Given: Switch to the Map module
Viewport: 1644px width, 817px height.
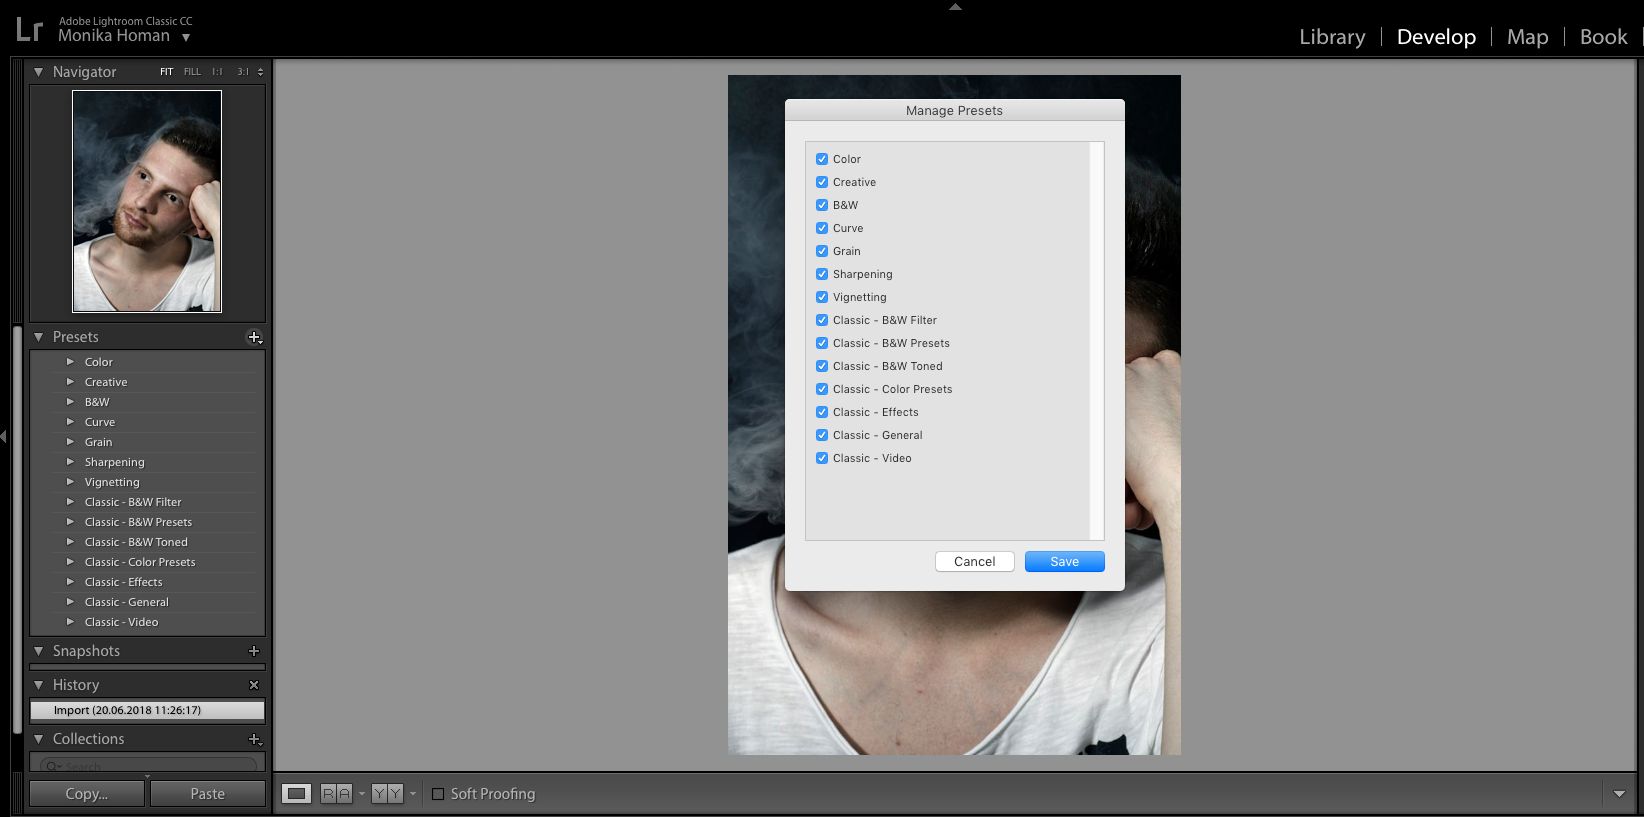Looking at the screenshot, I should pos(1527,37).
